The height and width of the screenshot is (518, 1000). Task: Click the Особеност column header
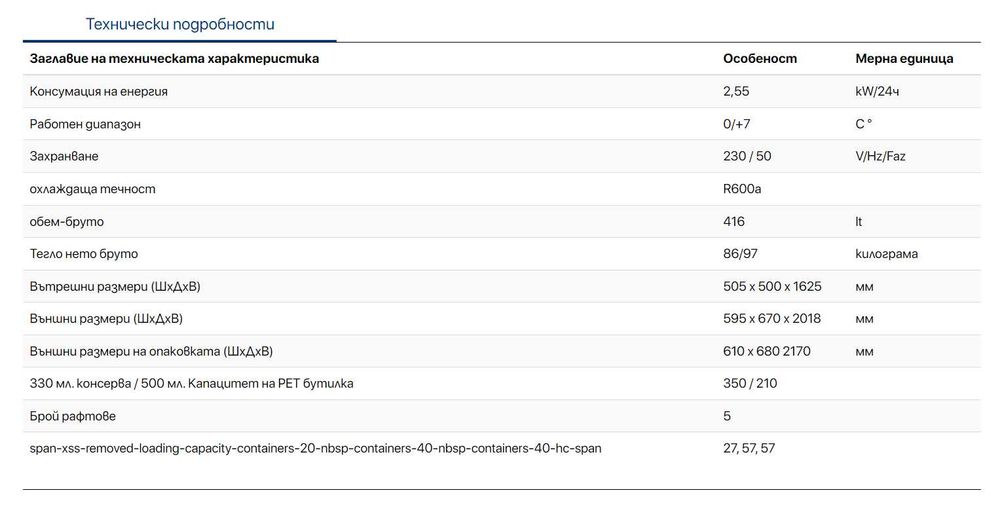[x=759, y=59]
